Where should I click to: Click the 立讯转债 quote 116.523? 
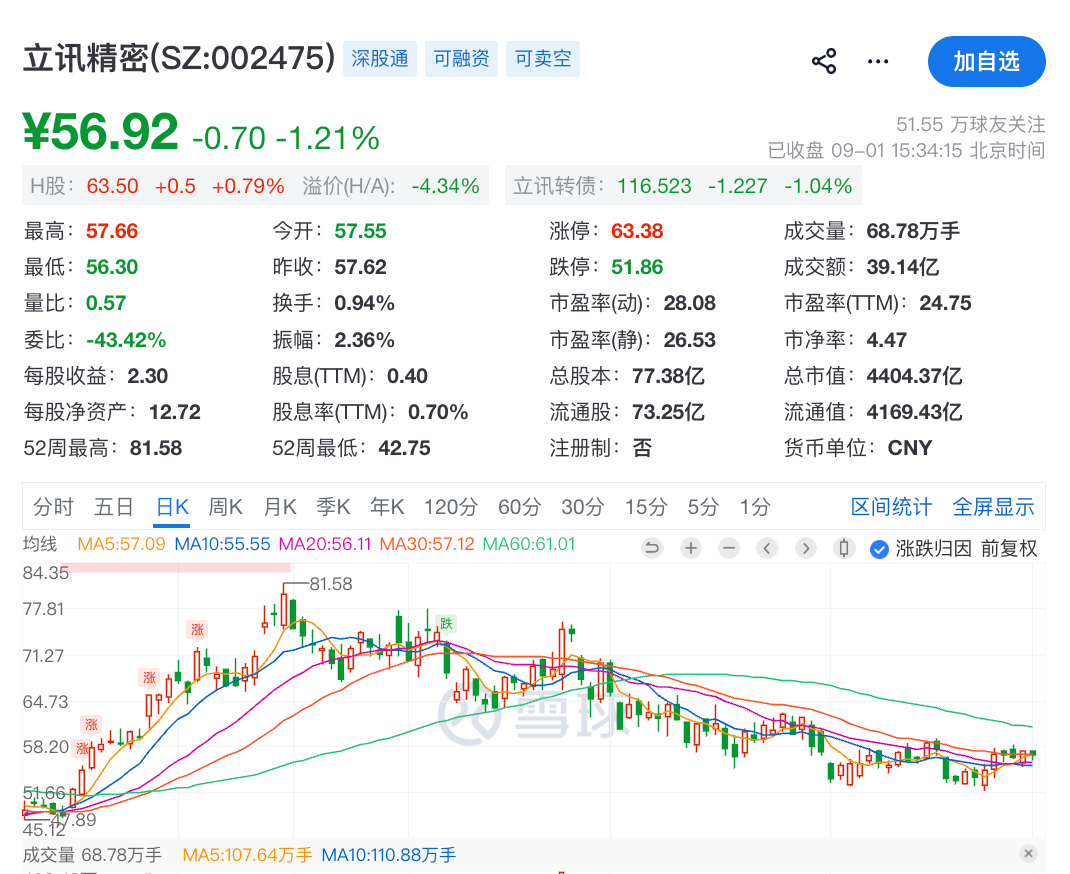point(654,186)
